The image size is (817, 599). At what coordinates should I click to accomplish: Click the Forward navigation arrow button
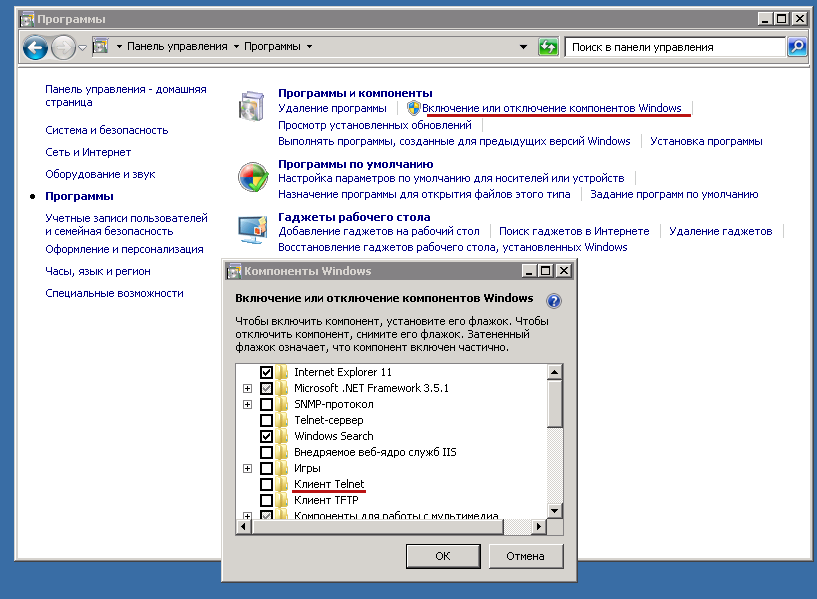pos(63,48)
